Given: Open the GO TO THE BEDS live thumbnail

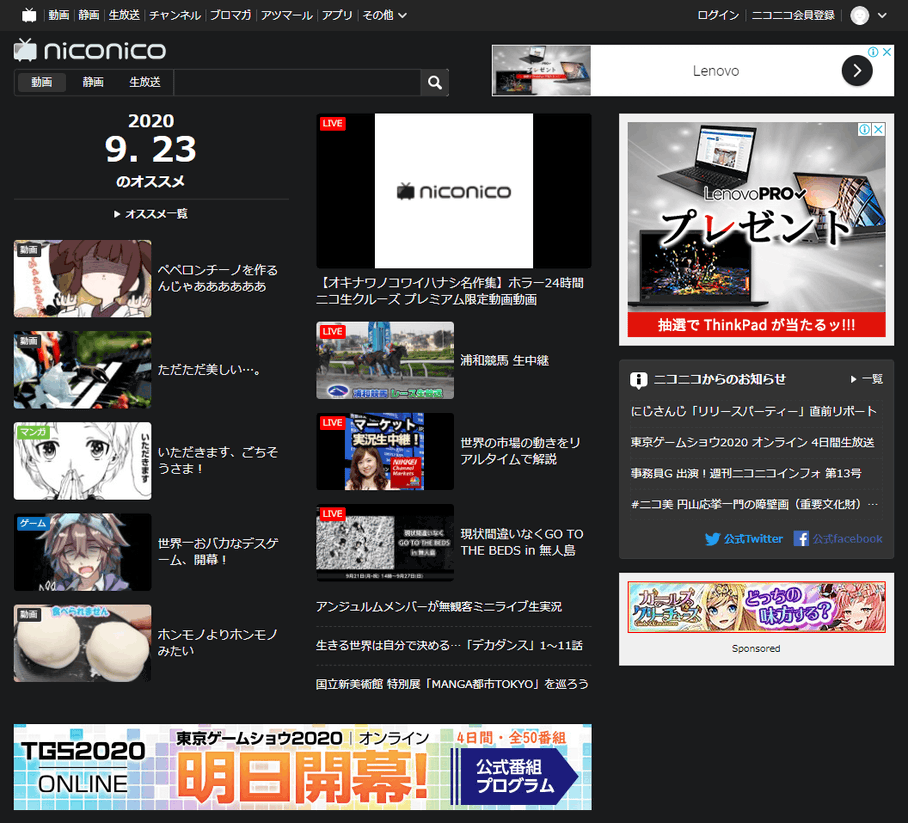Looking at the screenshot, I should (385, 543).
